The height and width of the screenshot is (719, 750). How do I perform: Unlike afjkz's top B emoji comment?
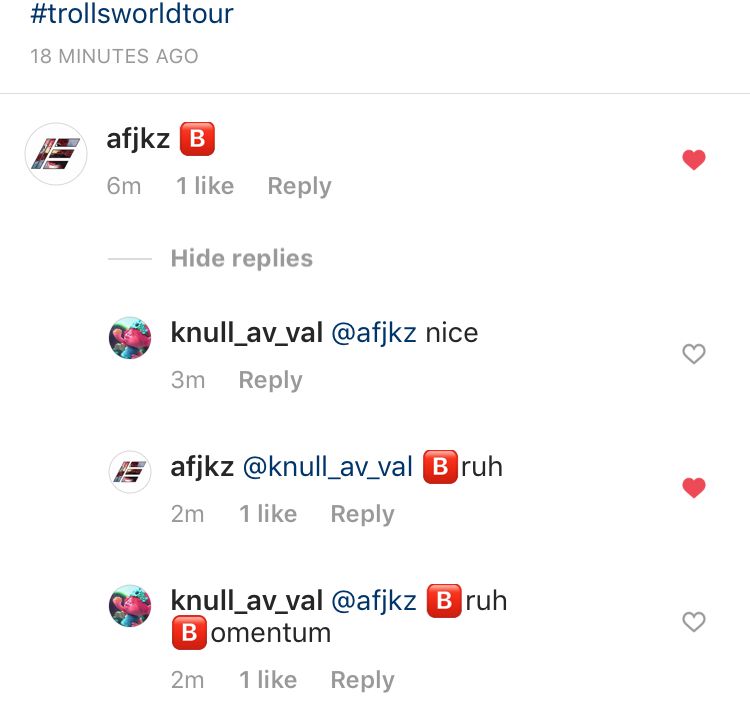[694, 160]
